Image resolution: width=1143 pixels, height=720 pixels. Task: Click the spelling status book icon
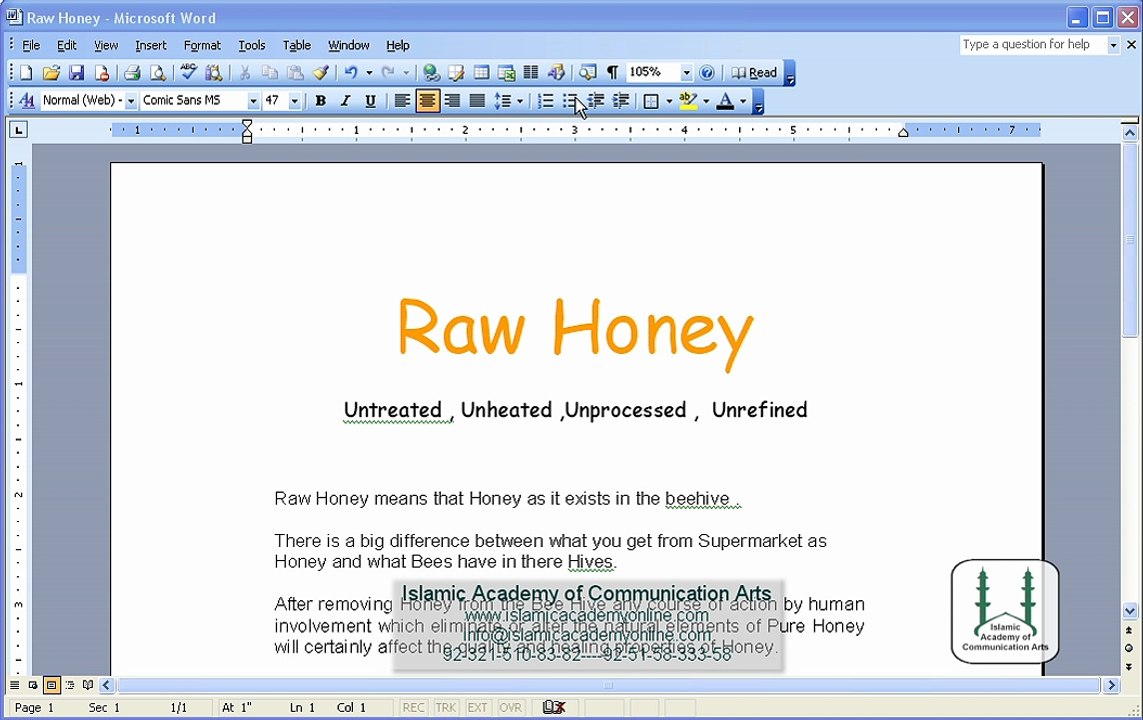[x=554, y=707]
